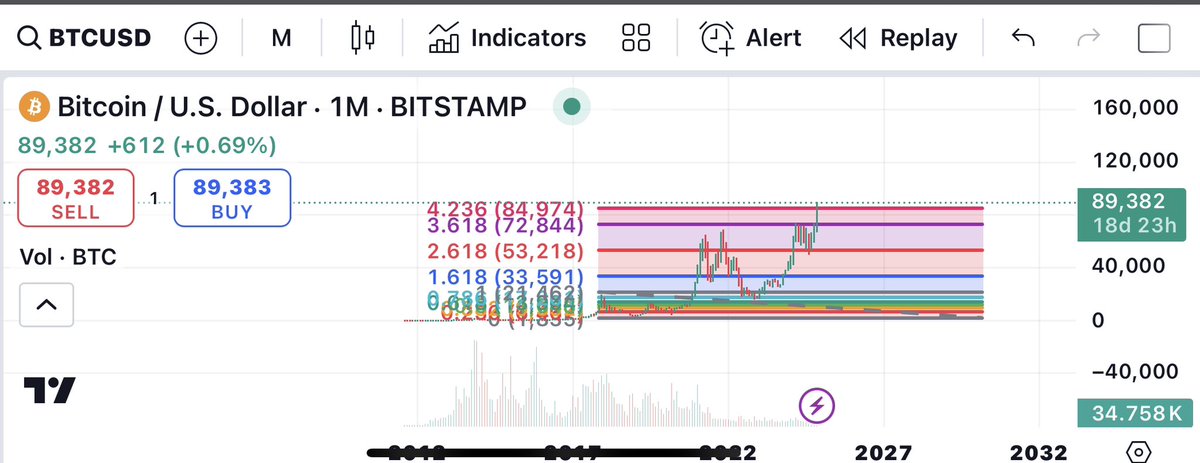The height and width of the screenshot is (463, 1200).
Task: Click the 89,382 SELL button
Action: point(76,197)
